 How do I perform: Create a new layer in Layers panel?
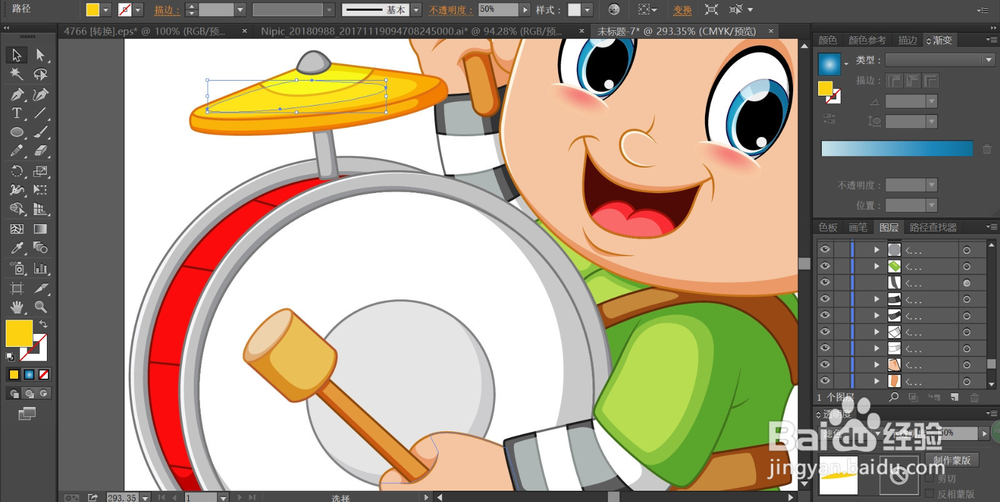click(x=954, y=397)
